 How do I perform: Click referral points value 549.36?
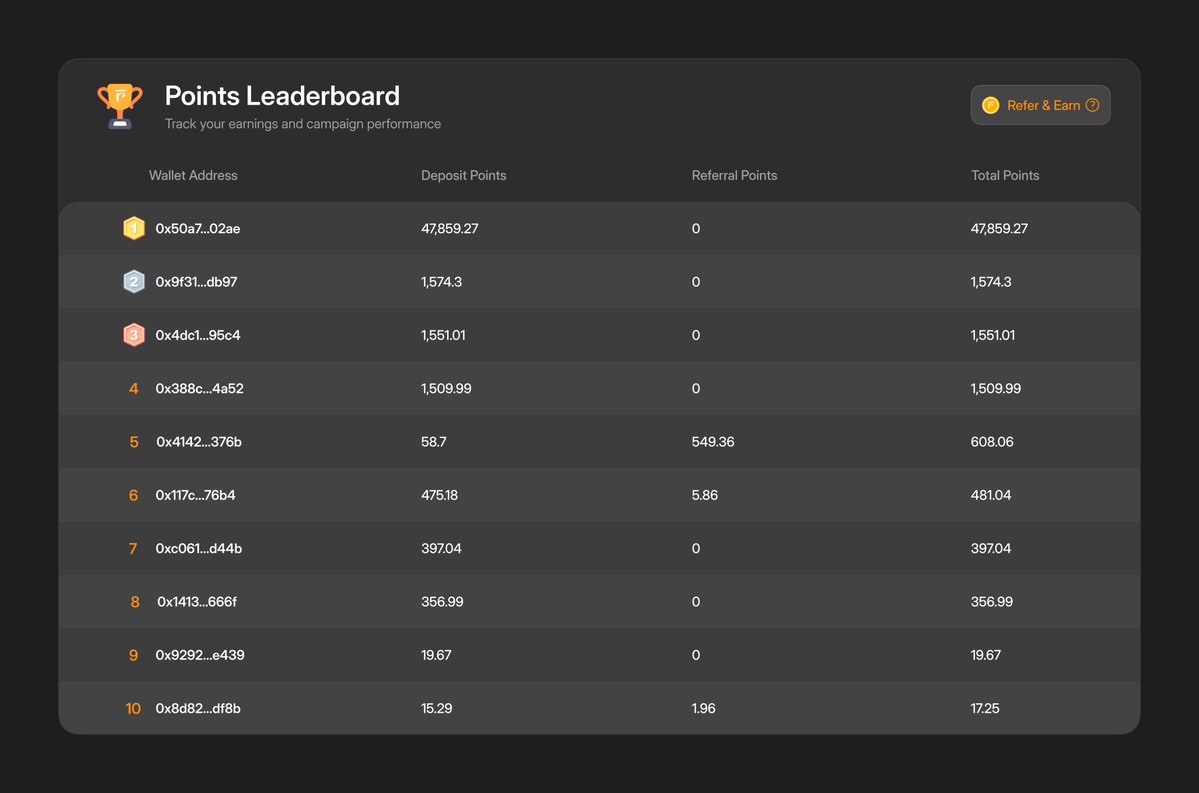point(713,442)
